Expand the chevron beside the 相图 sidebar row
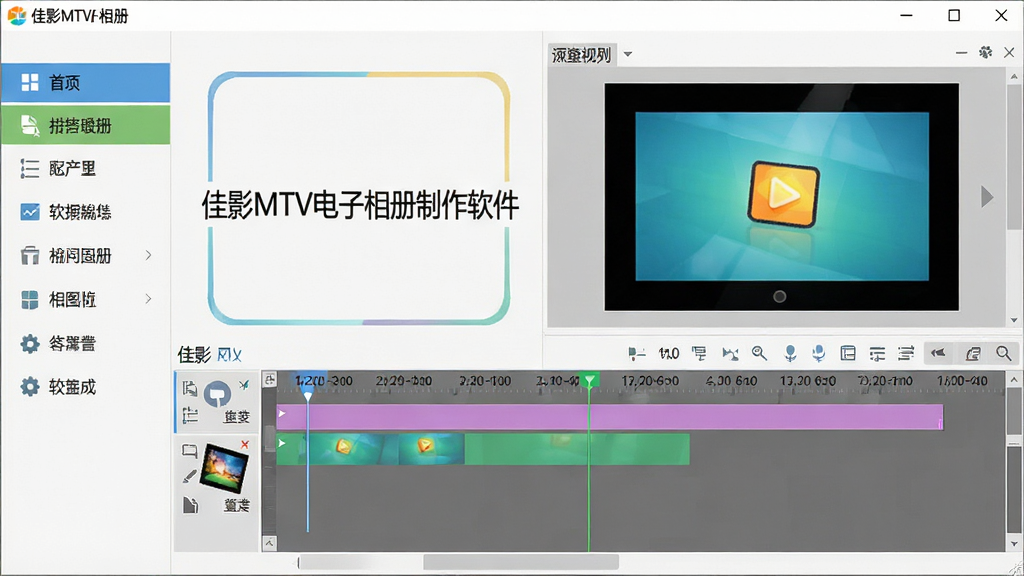 pos(148,298)
